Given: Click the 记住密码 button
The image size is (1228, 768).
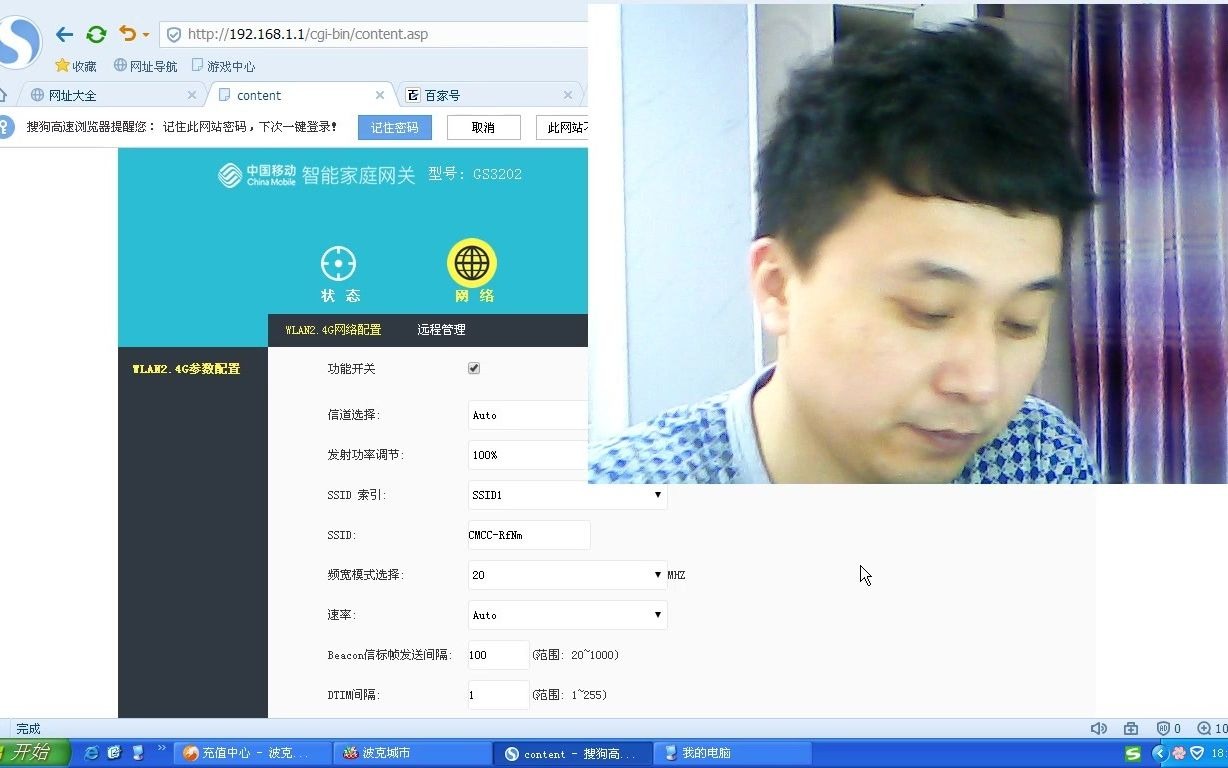Looking at the screenshot, I should (394, 127).
